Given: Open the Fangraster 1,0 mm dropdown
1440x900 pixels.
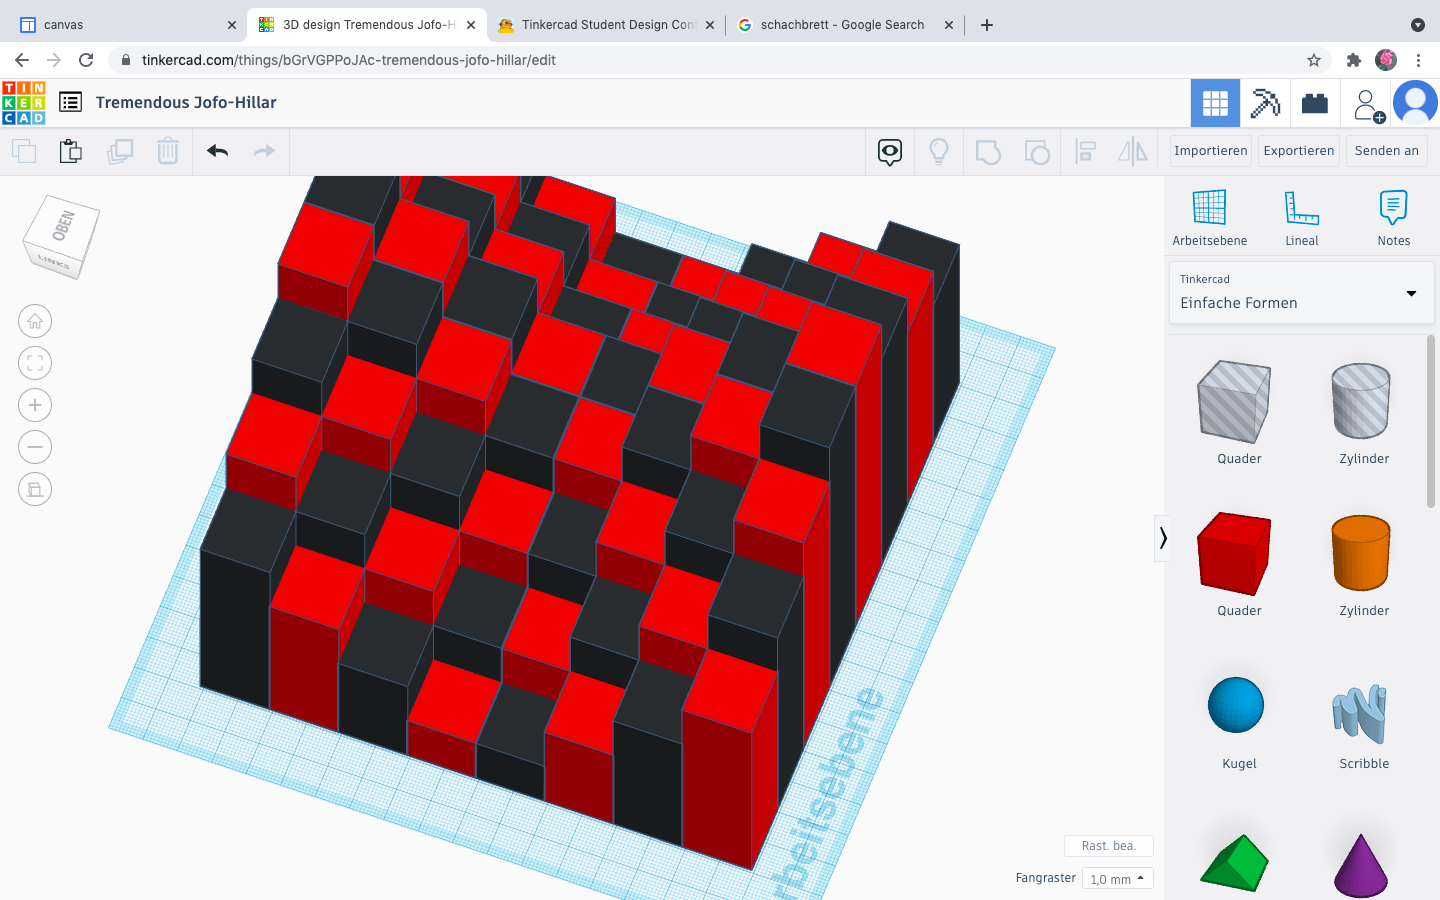Looking at the screenshot, I should click(1118, 879).
